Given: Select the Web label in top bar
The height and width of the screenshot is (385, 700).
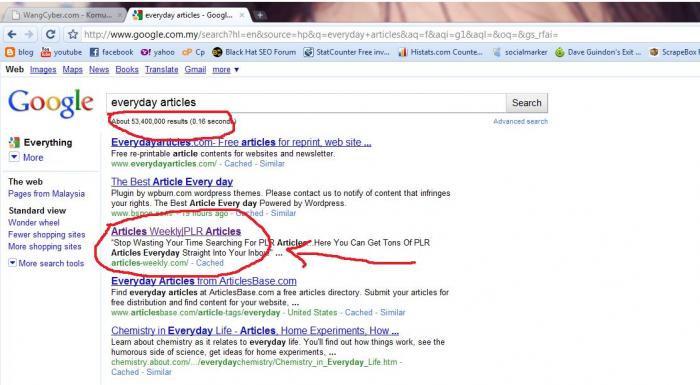Looking at the screenshot, I should click(x=14, y=69).
